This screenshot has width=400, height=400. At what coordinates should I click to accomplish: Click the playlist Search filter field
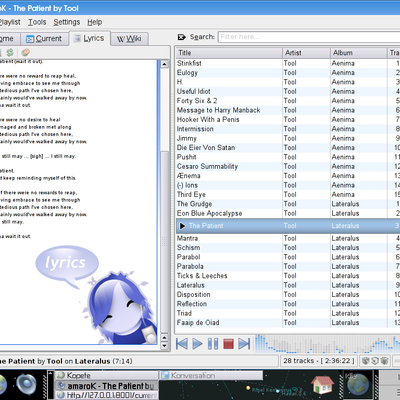[309, 37]
